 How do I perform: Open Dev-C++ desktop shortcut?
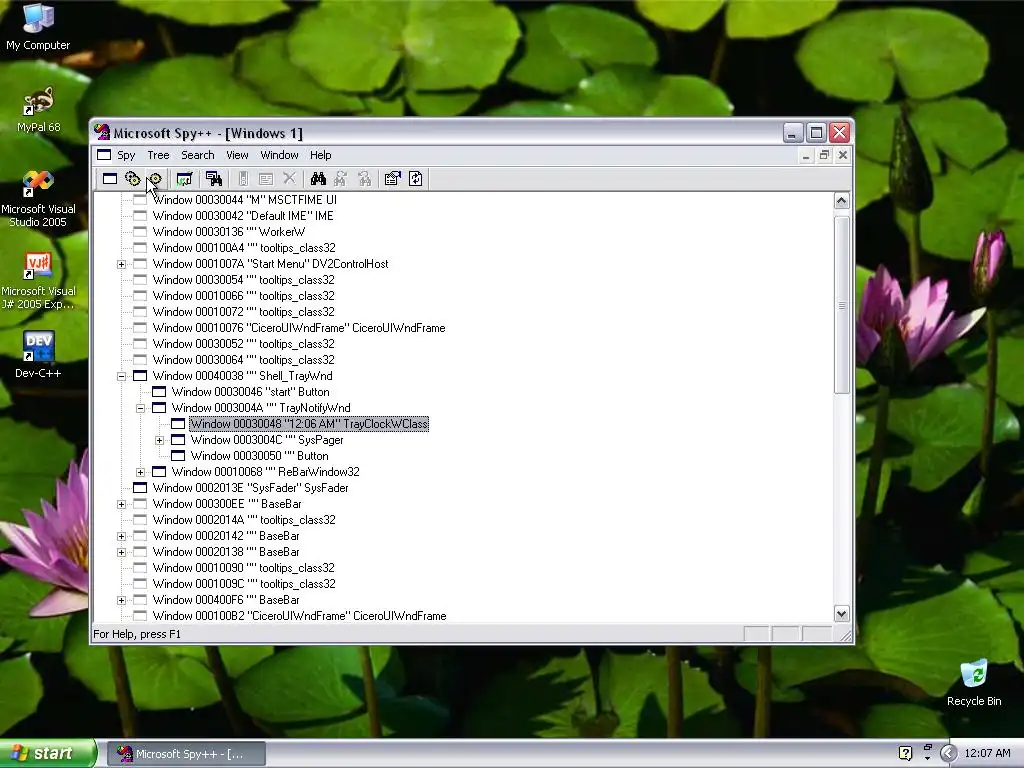coord(38,355)
